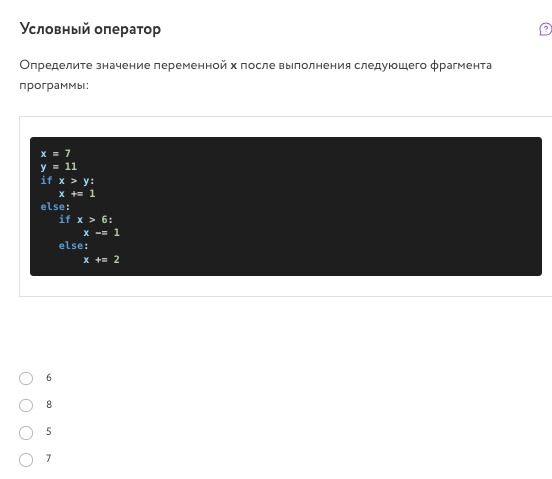Click the question text starting "Определите значение"
The image size is (552, 479).
pyautogui.click(x=256, y=75)
